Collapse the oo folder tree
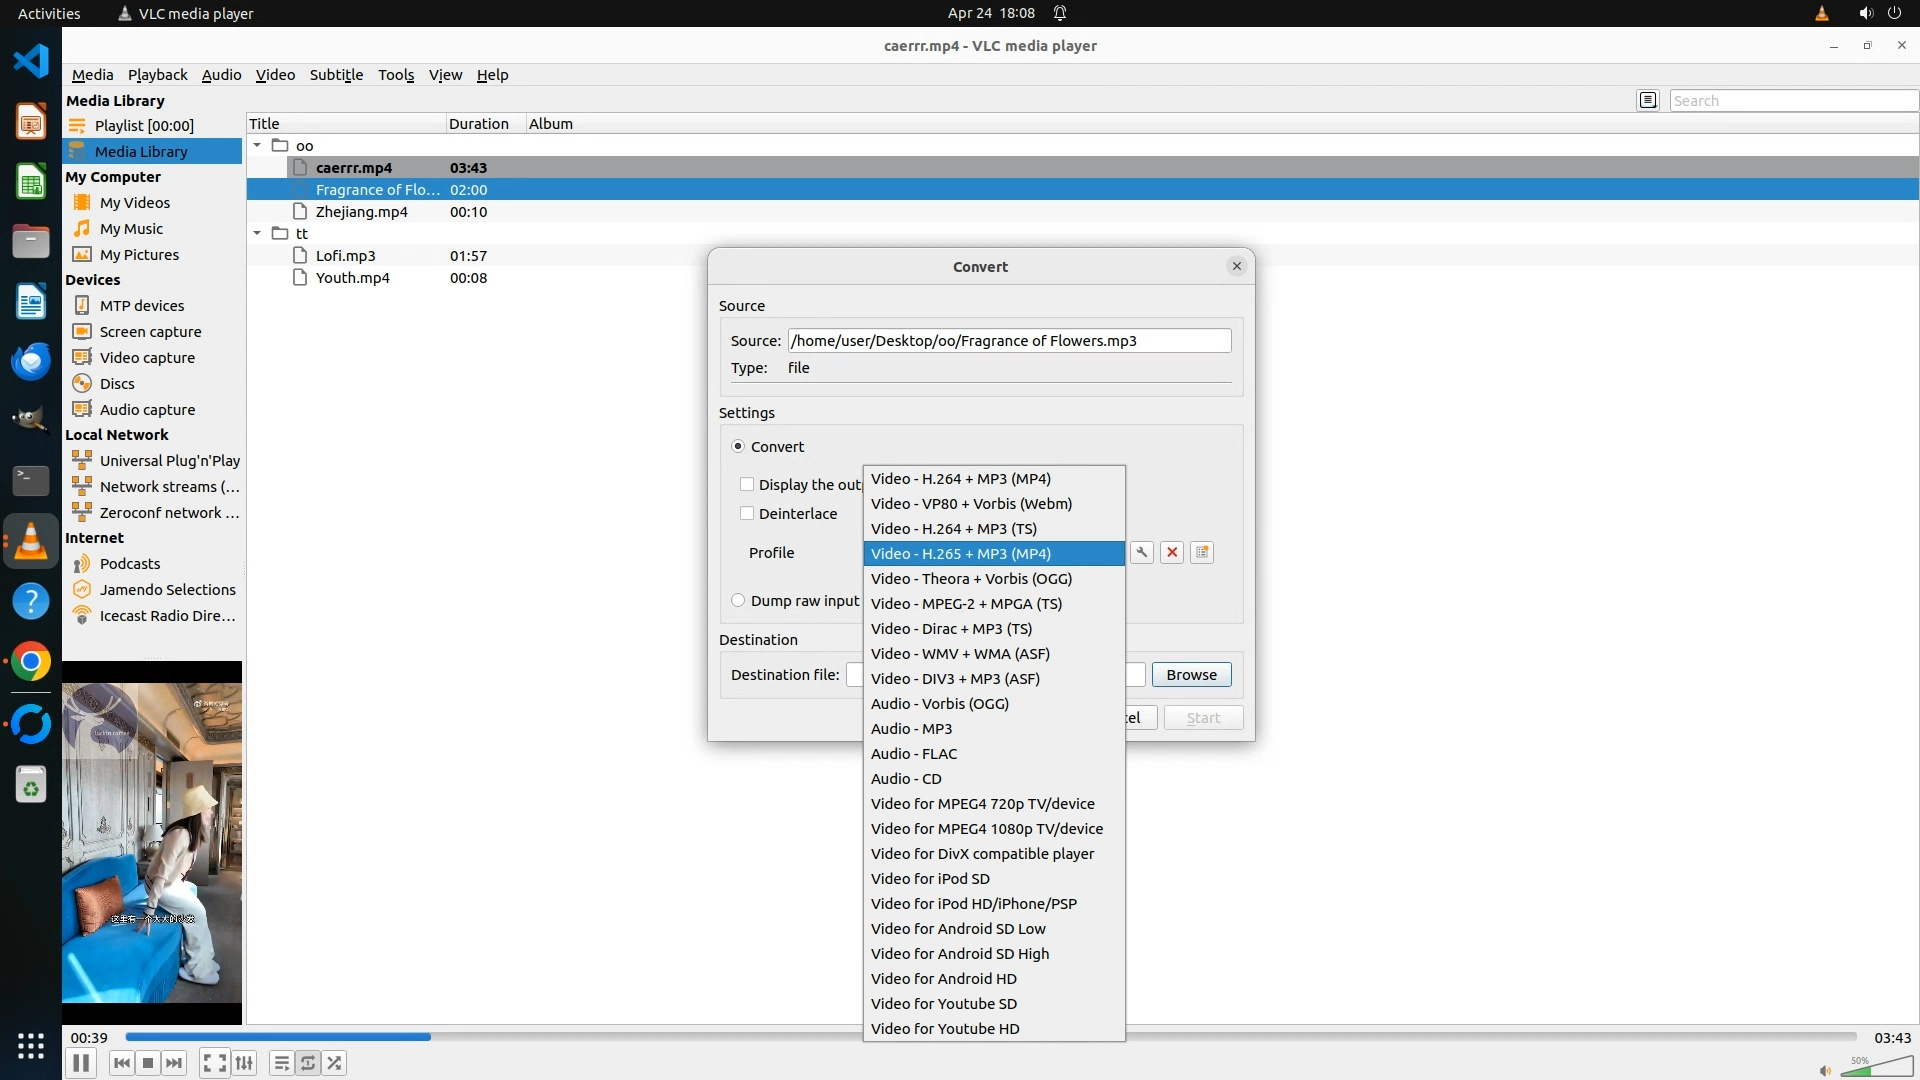This screenshot has height=1080, width=1920. pyautogui.click(x=257, y=146)
